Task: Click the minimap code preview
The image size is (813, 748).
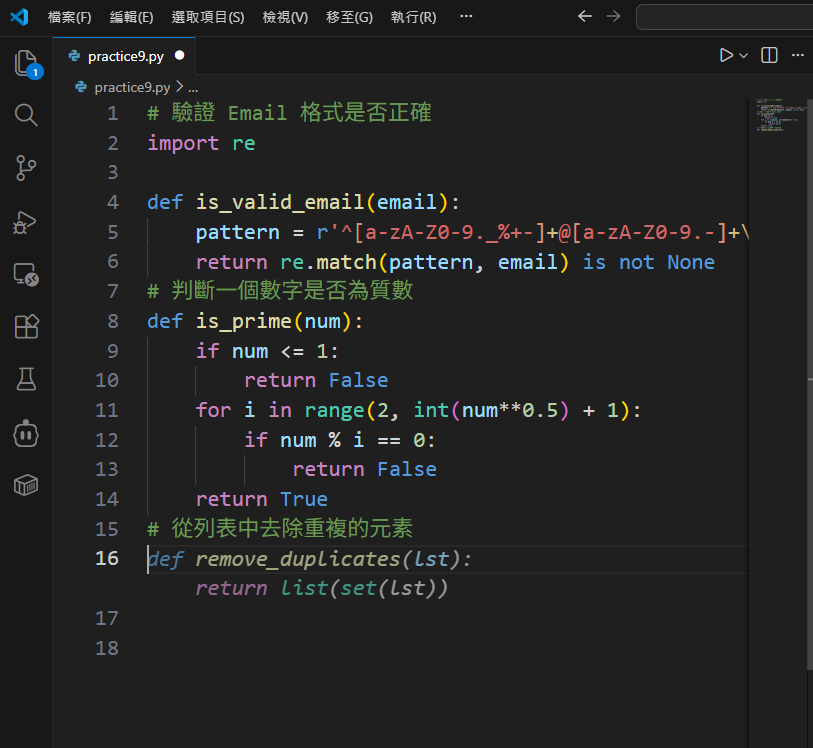Action: [771, 116]
